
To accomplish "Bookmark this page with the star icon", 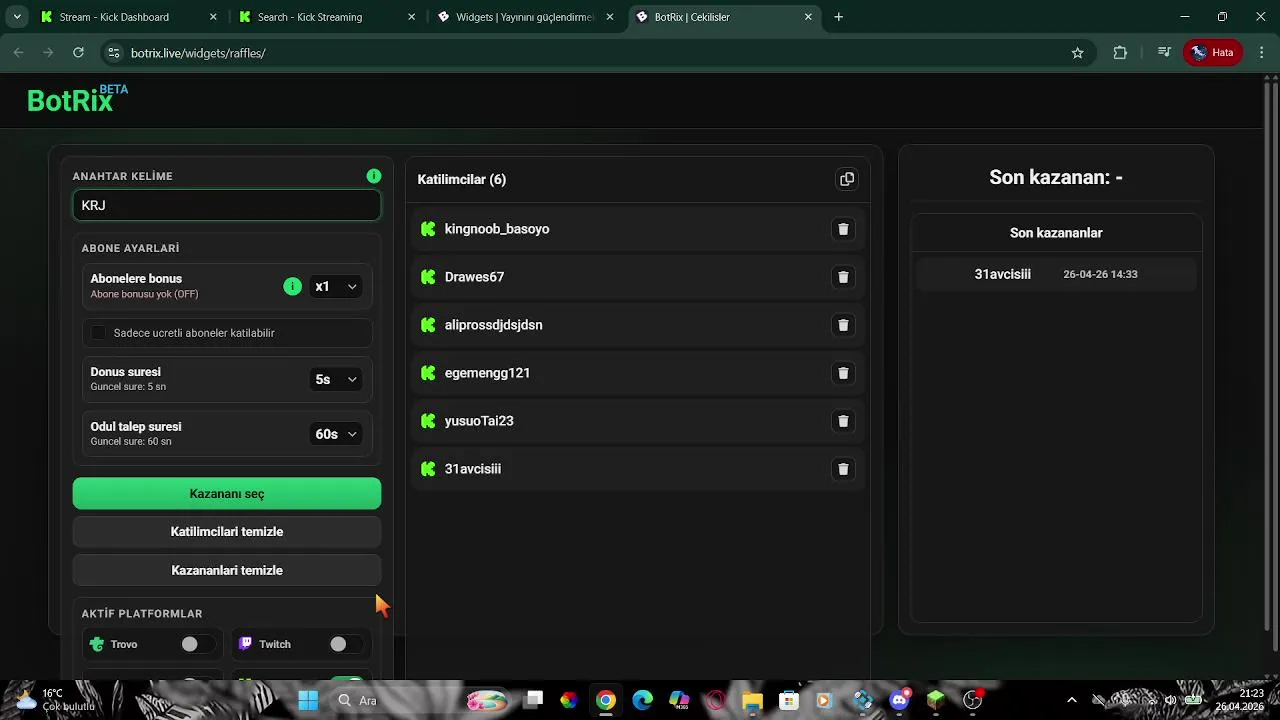I will coord(1077,53).
